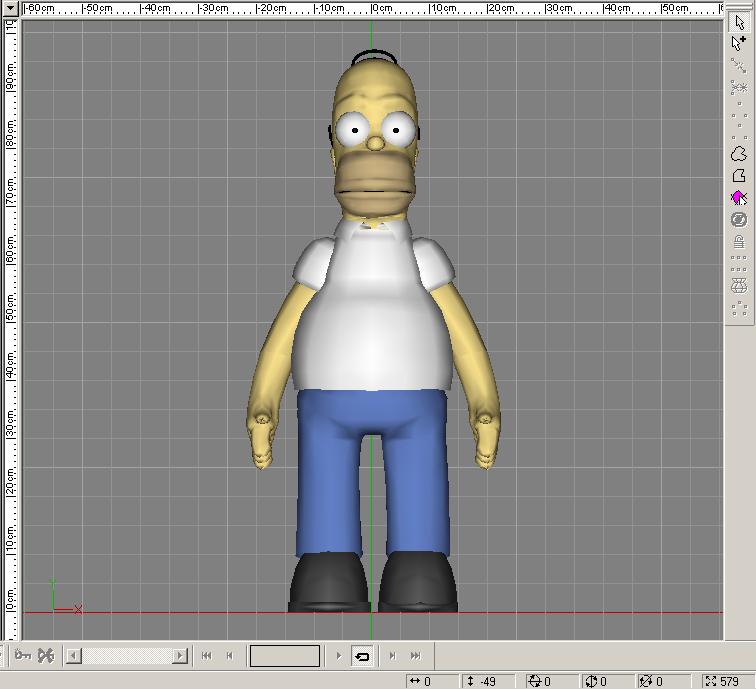The image size is (756, 690).
Task: Click the frame scrollbar left arrow
Action: 74,656
